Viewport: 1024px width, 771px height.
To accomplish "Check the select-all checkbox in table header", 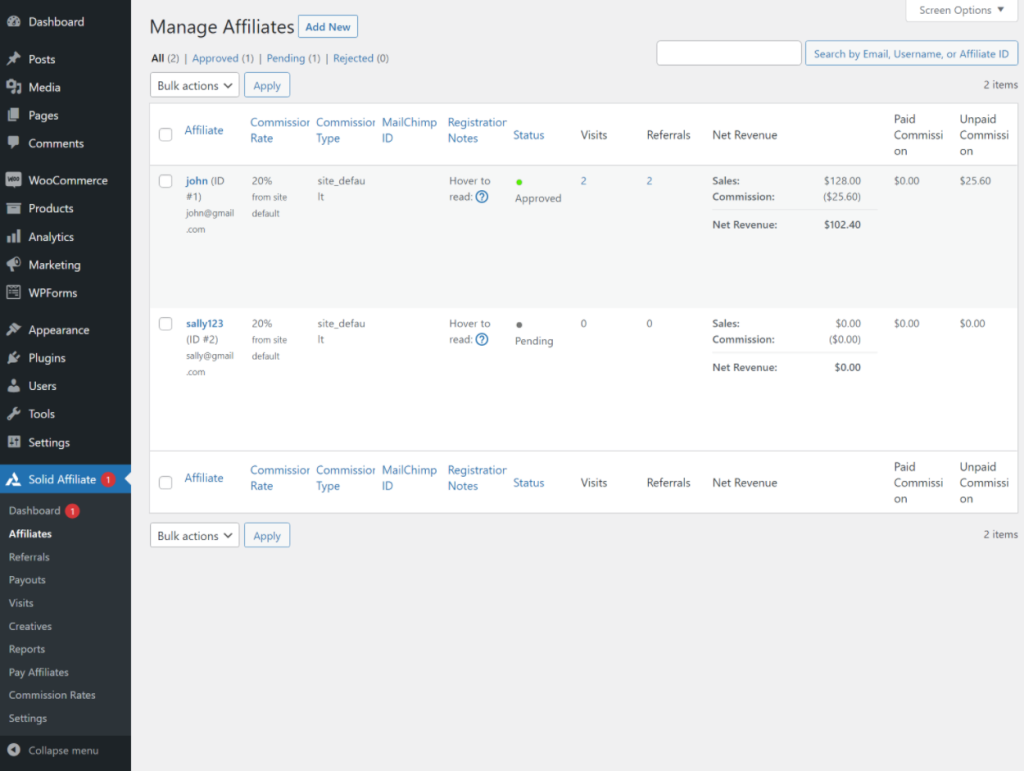I will click(x=166, y=134).
